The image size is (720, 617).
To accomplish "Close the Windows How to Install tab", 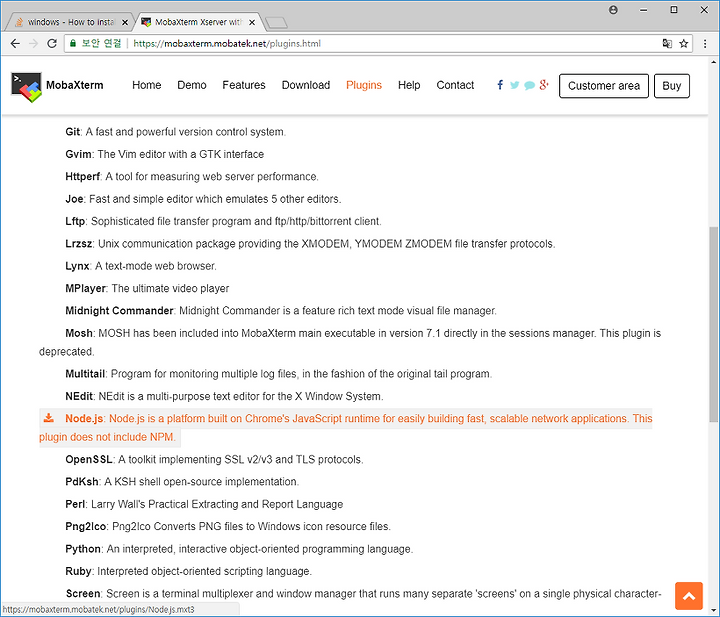I will pos(124,22).
